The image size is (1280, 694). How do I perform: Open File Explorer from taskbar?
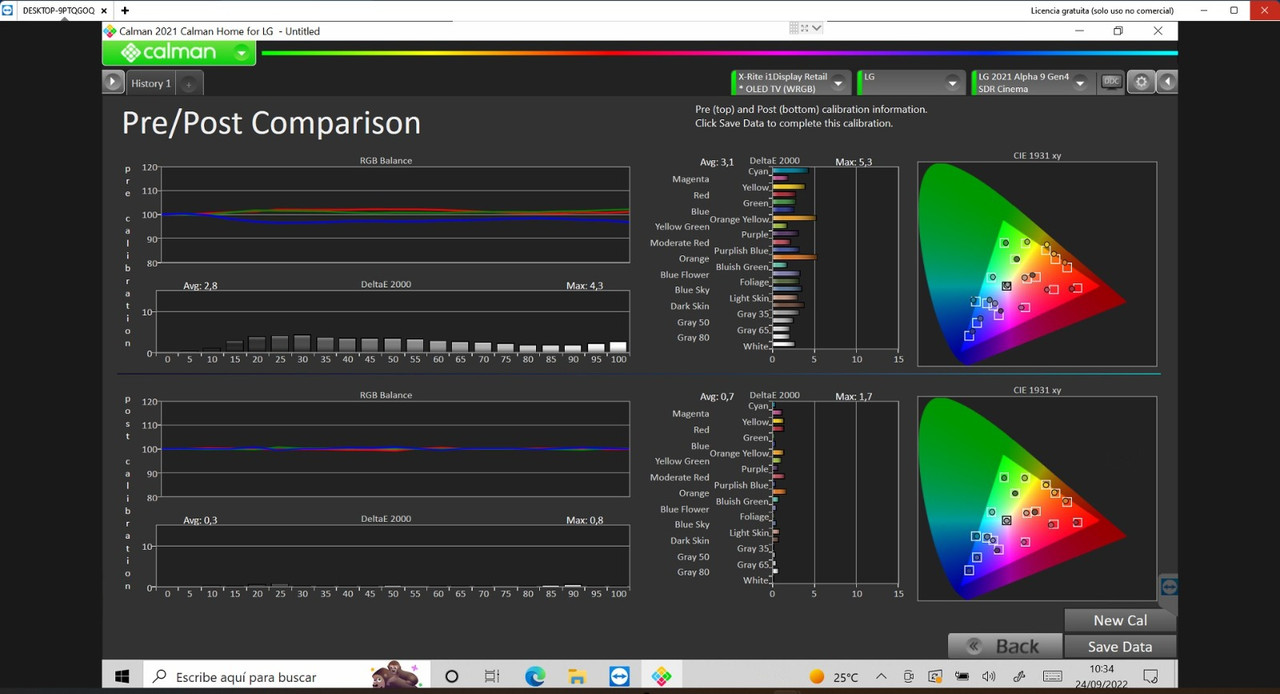(x=576, y=677)
